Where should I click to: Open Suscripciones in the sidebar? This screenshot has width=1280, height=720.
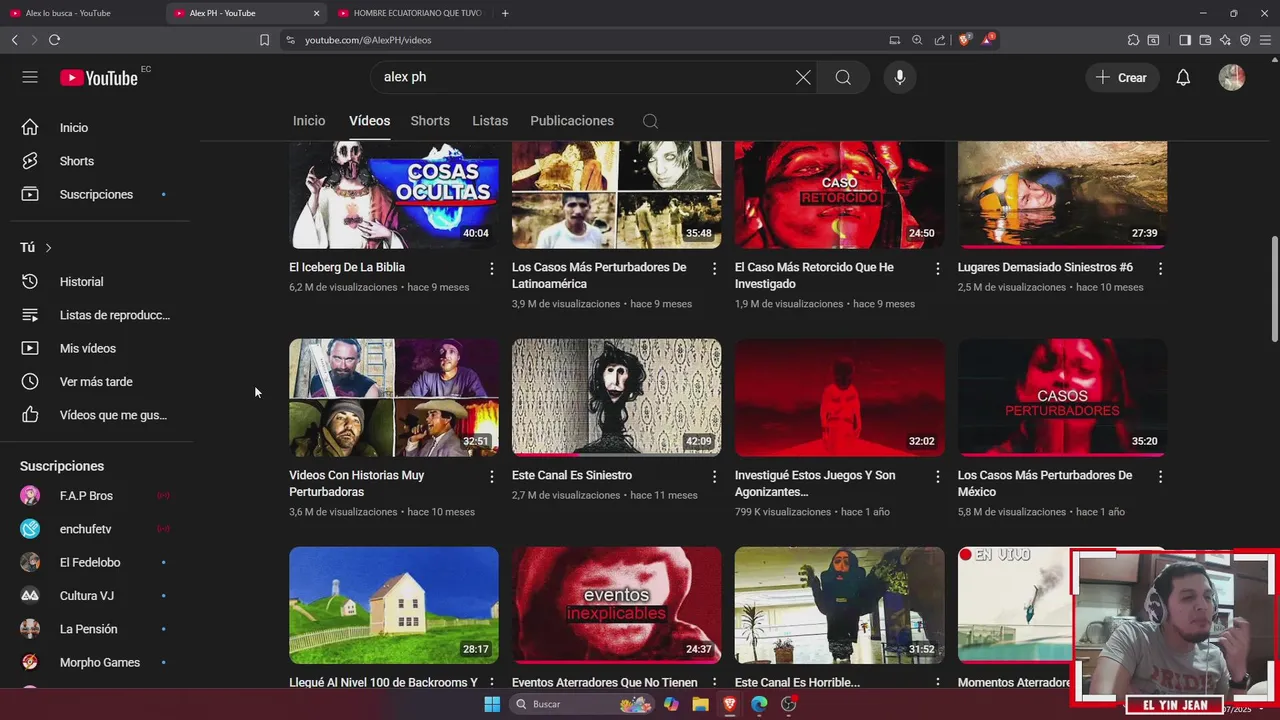tap(96, 194)
